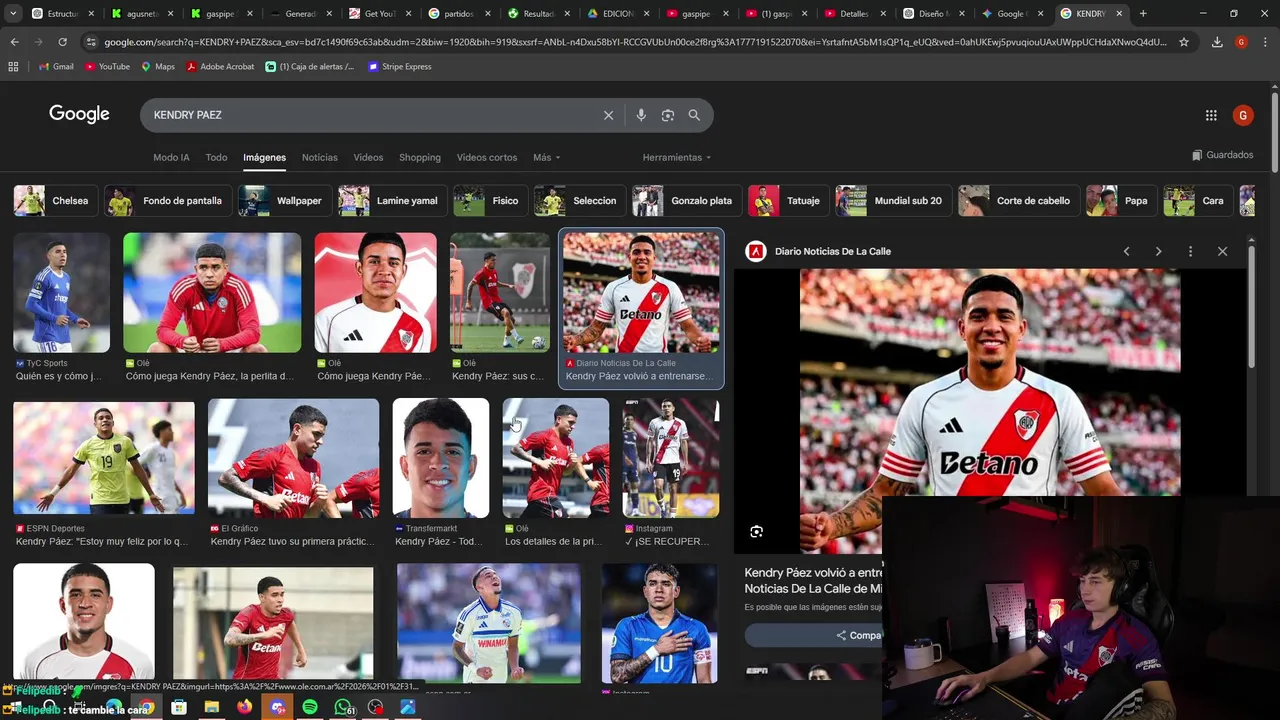Image resolution: width=1280 pixels, height=720 pixels.
Task: Switch to the Modo IA tab
Action: [171, 157]
